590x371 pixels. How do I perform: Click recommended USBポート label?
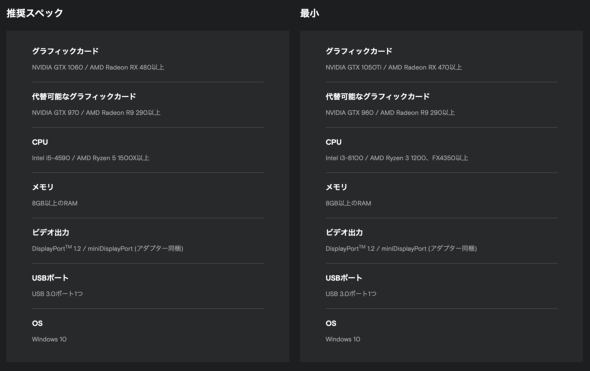coord(50,278)
